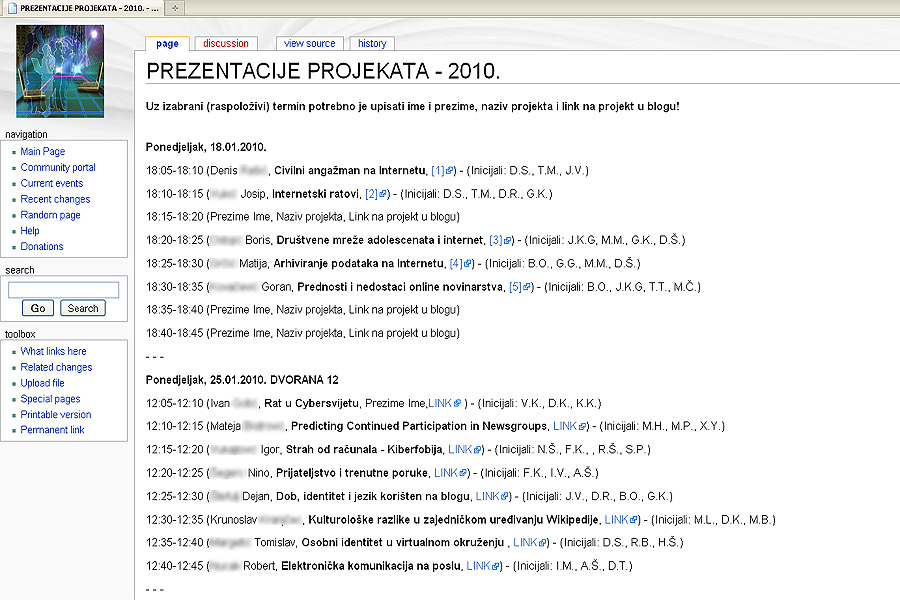Click the heading 'Ponedjeljak, 25.01.2010. DVORANA 12'

pos(242,380)
